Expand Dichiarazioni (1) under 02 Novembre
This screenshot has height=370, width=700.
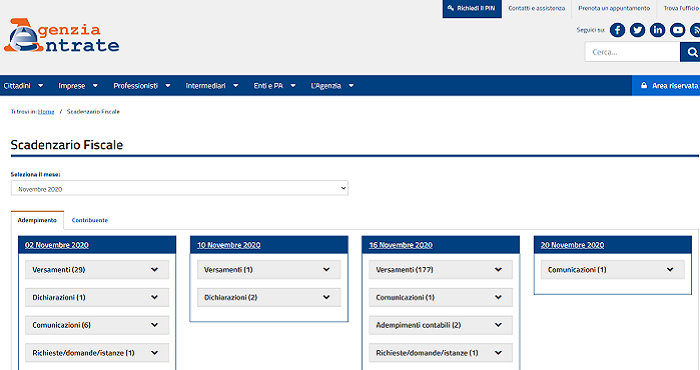point(97,297)
